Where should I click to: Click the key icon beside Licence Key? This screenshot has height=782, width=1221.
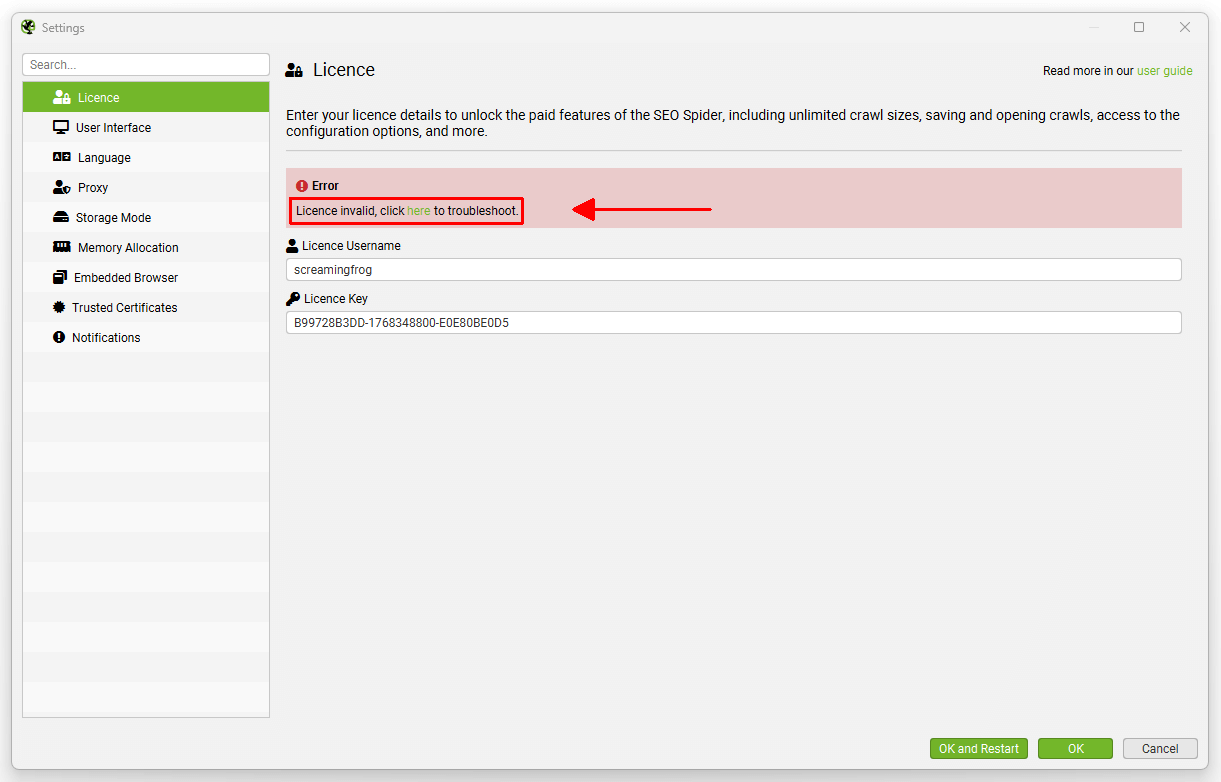coord(293,298)
